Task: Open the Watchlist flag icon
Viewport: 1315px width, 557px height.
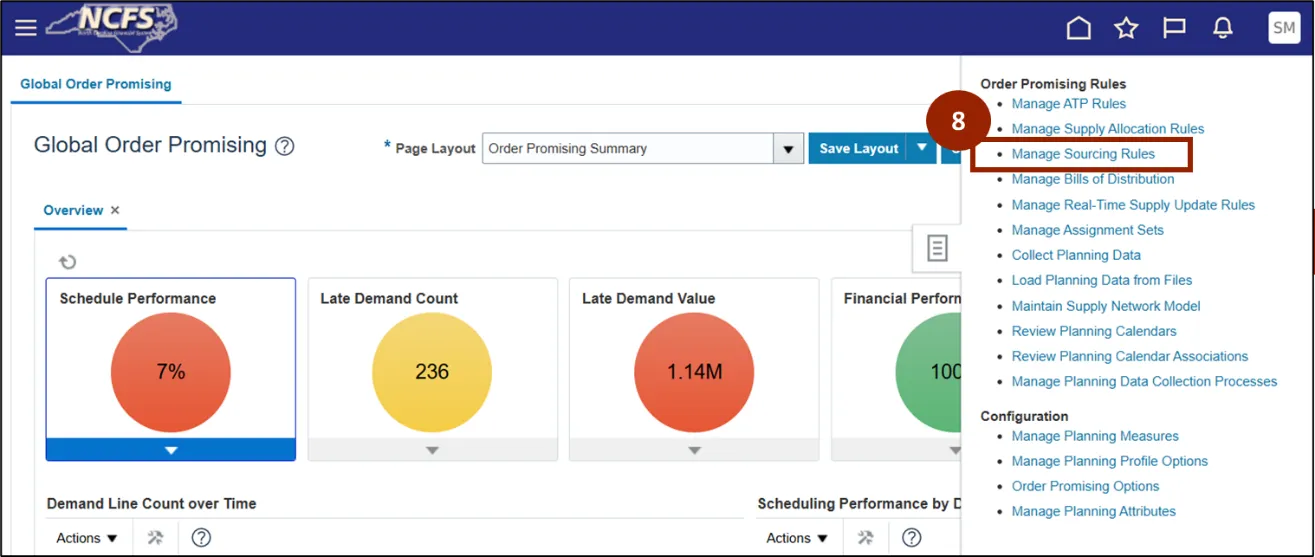Action: (x=1174, y=28)
